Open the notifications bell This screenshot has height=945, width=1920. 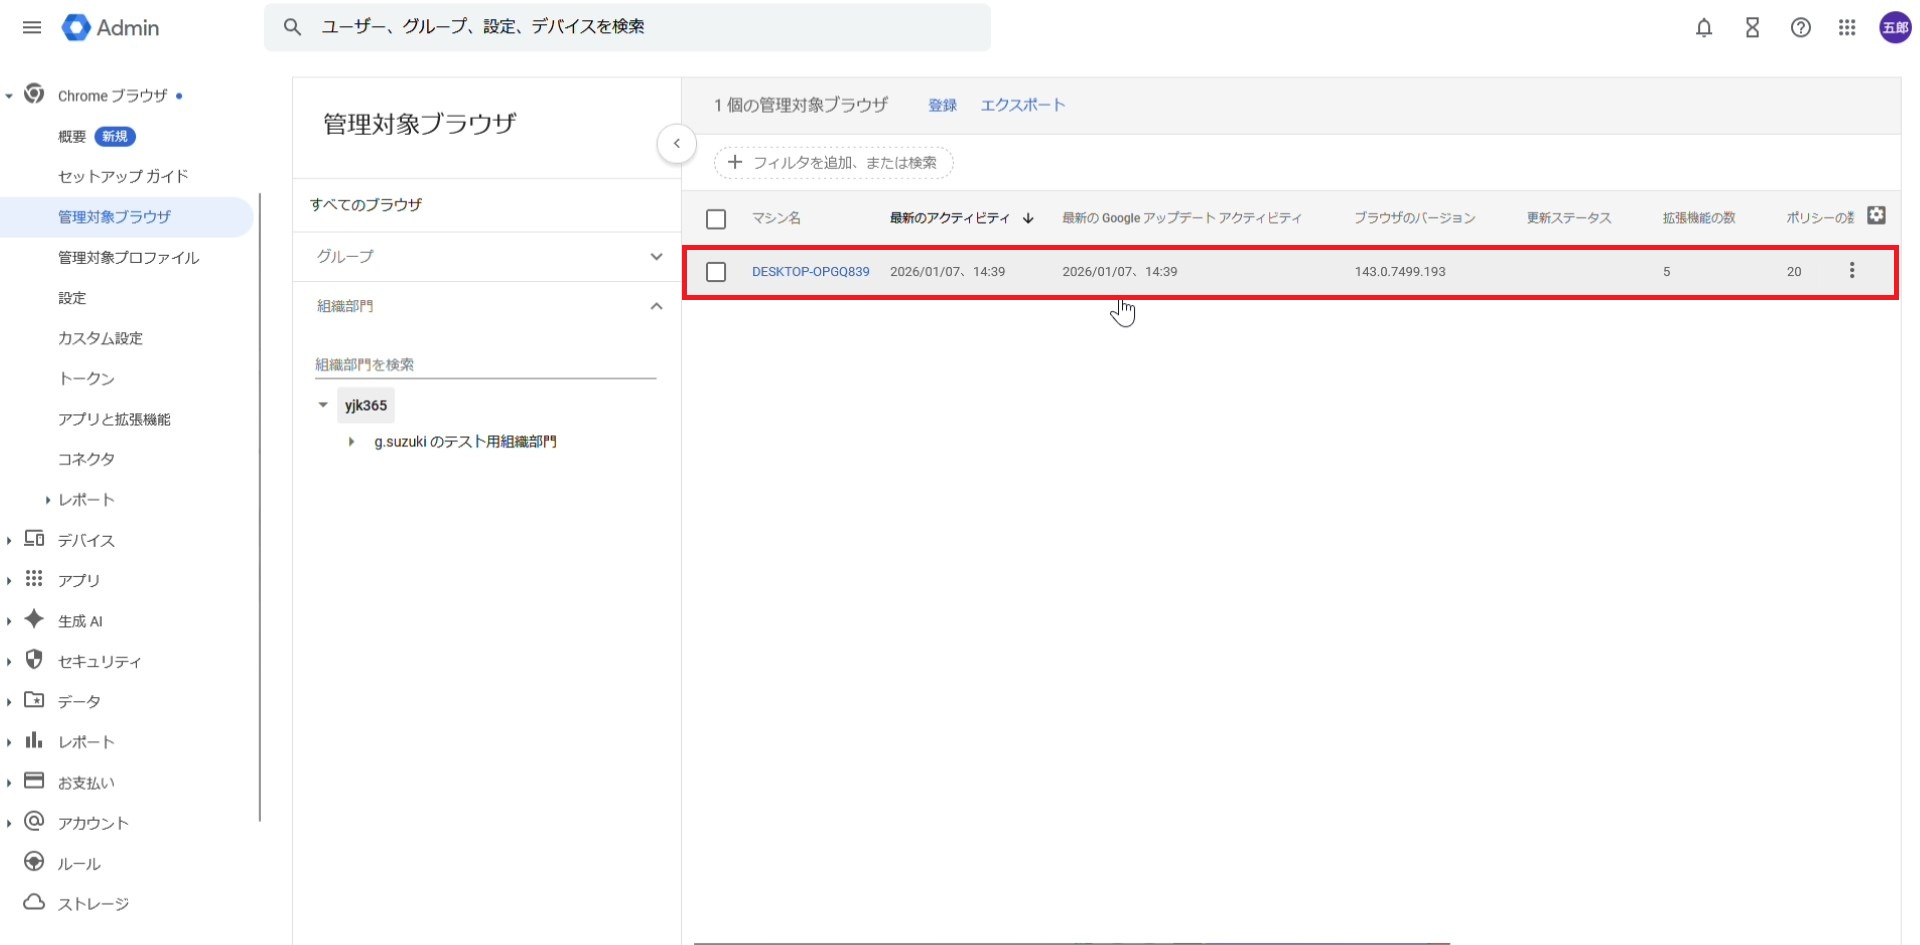[x=1704, y=28]
